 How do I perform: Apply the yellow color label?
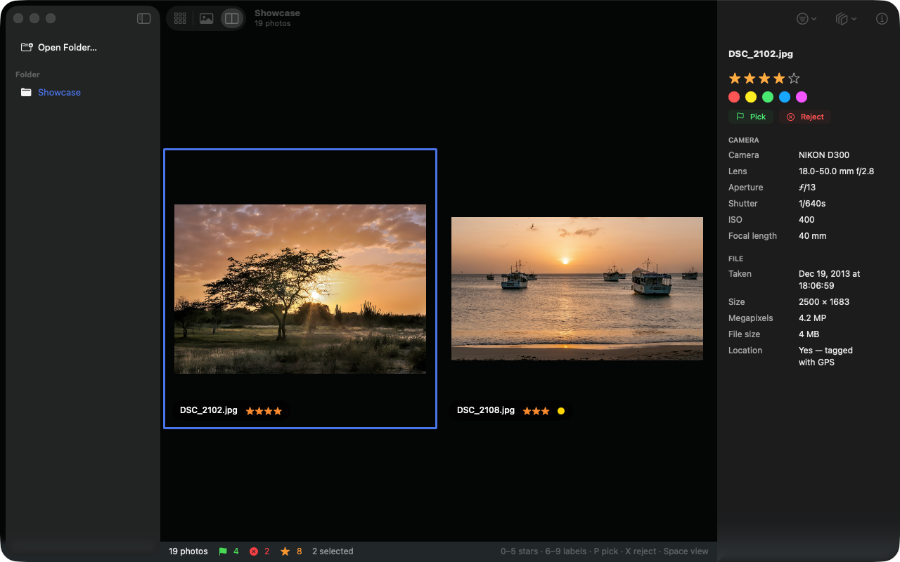(x=751, y=97)
